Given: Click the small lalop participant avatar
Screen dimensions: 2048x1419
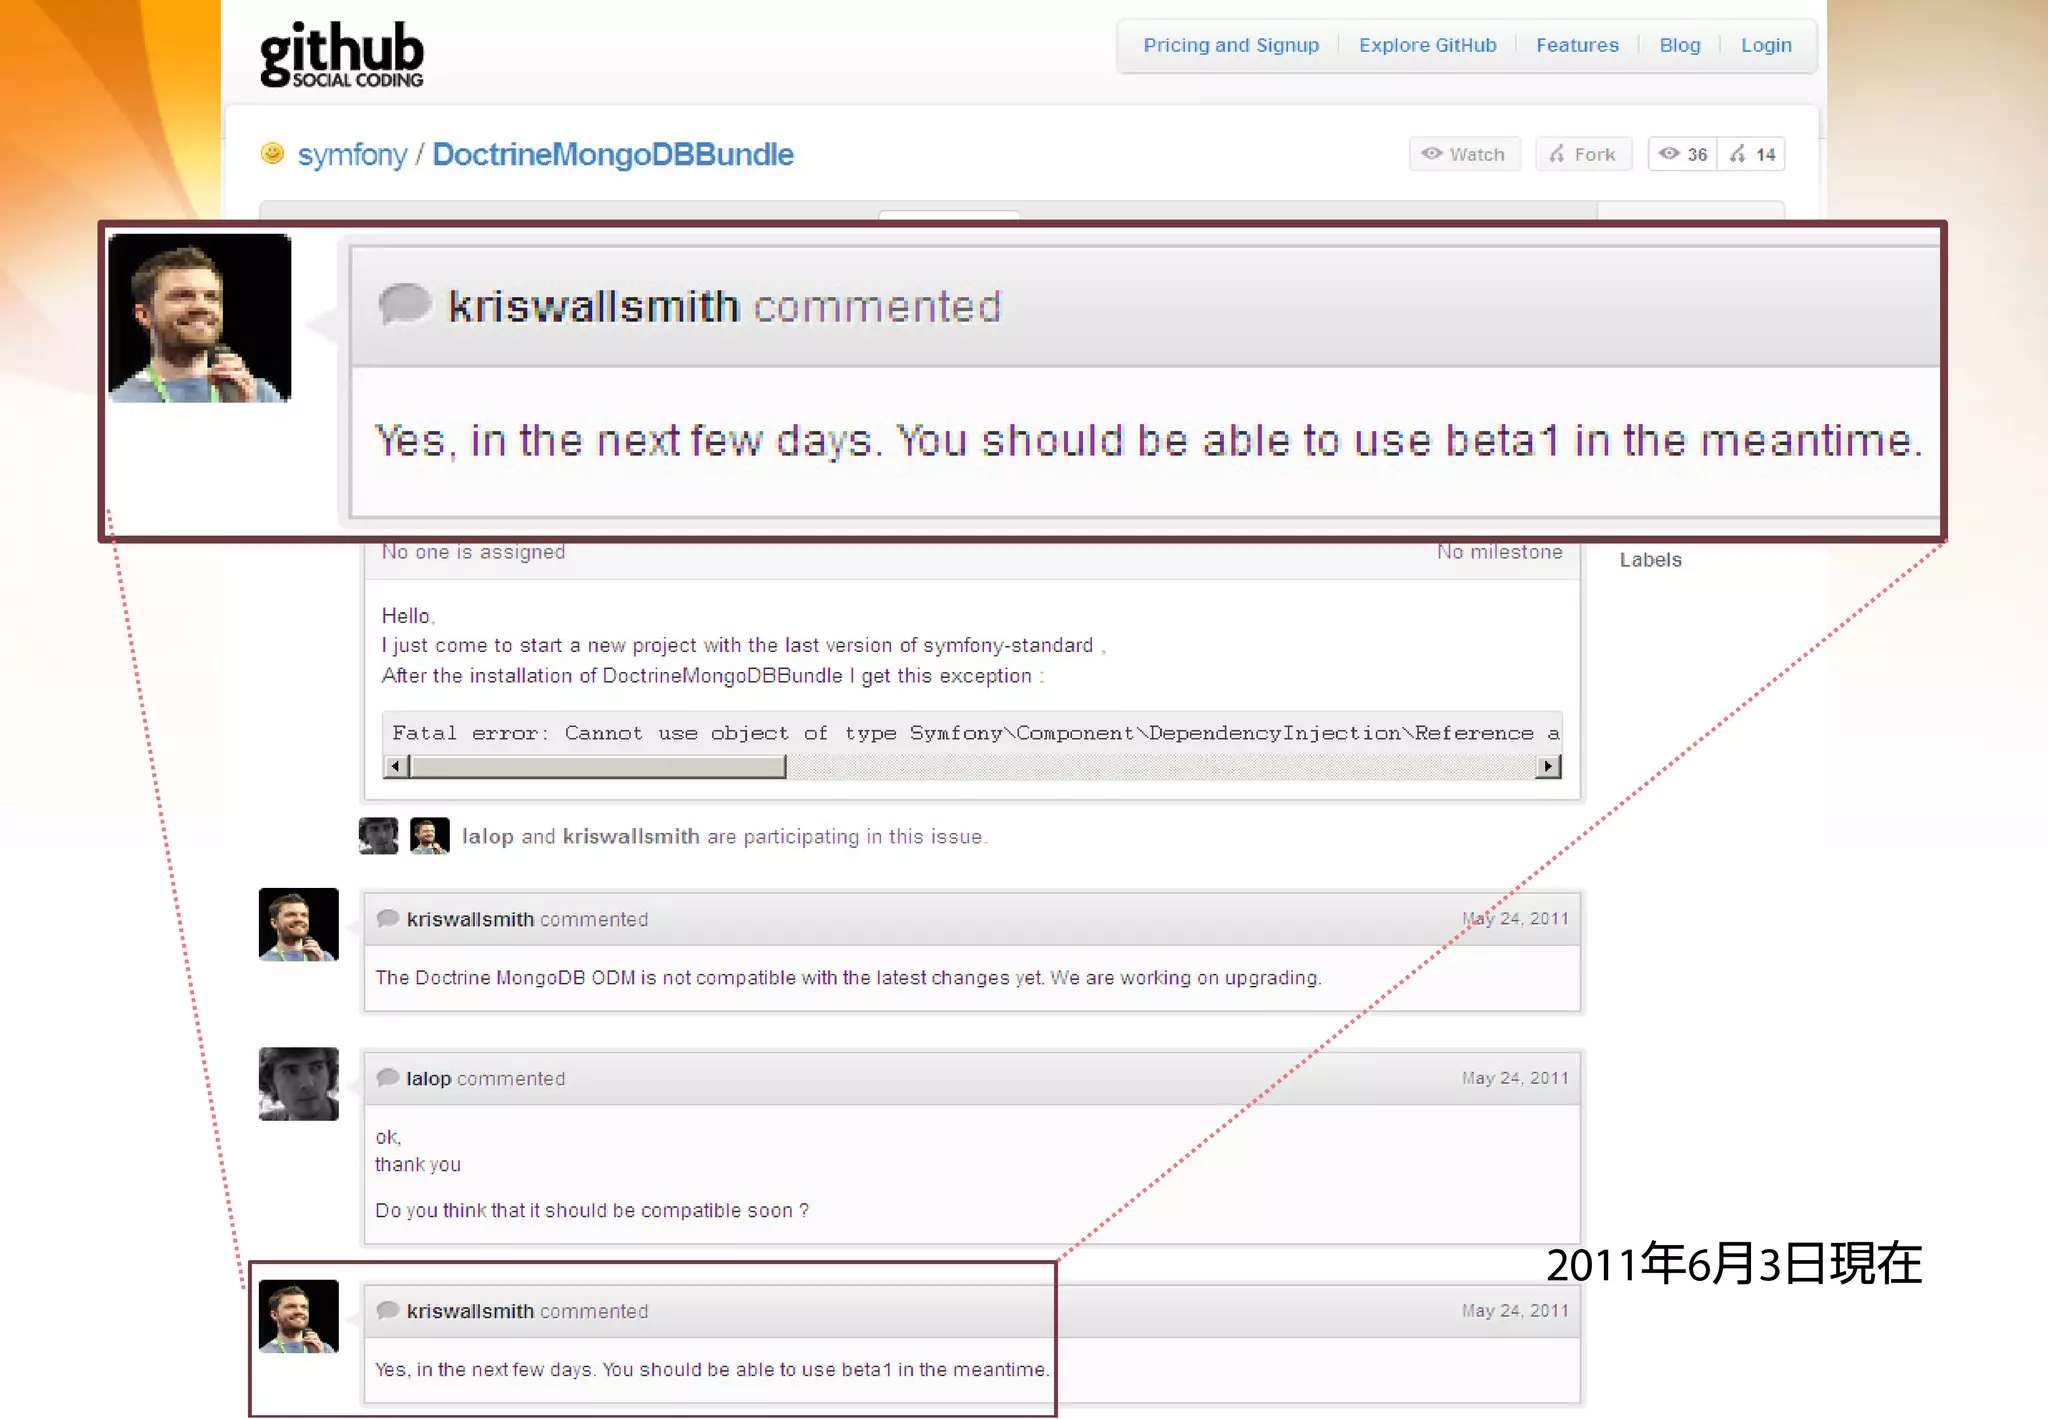Looking at the screenshot, I should 378,835.
